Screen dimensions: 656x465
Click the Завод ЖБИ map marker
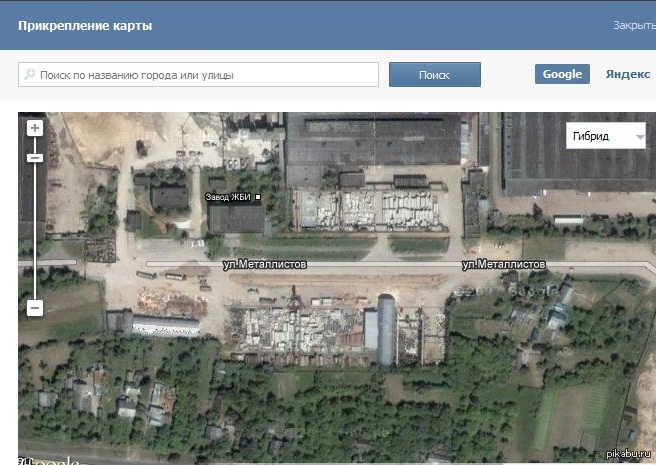(258, 197)
